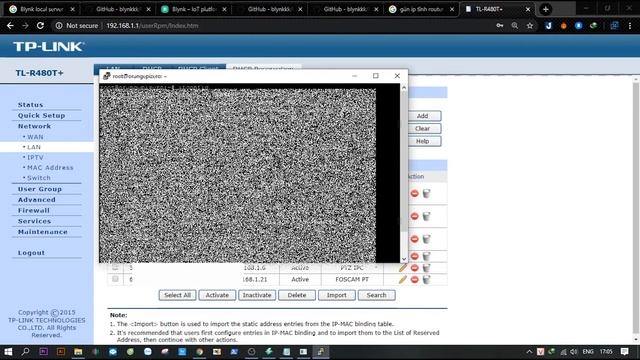Click the Import button
This screenshot has width=640, height=360.
tap(336, 295)
